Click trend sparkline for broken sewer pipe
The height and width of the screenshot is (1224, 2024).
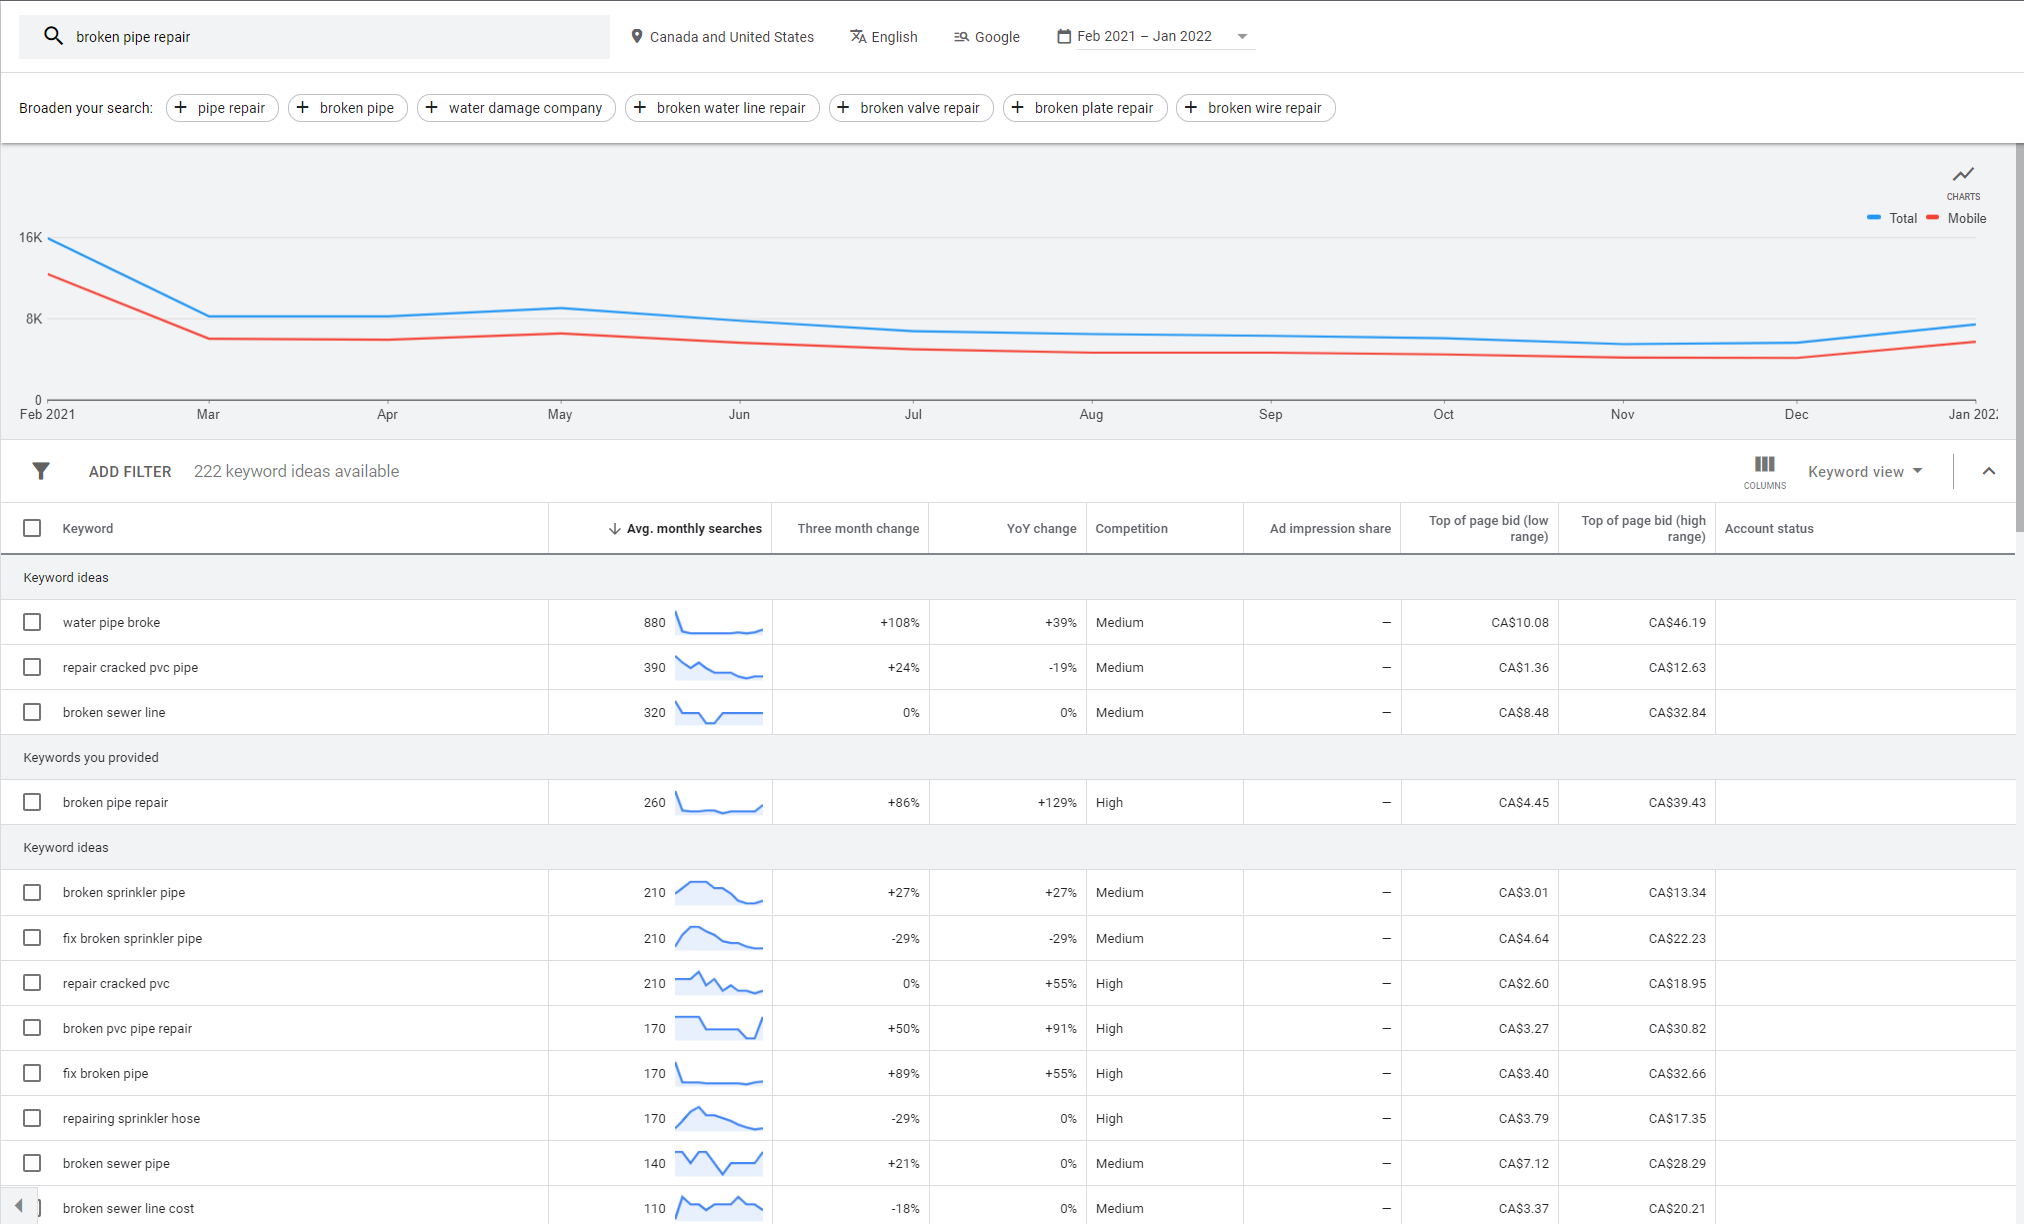pyautogui.click(x=719, y=1163)
